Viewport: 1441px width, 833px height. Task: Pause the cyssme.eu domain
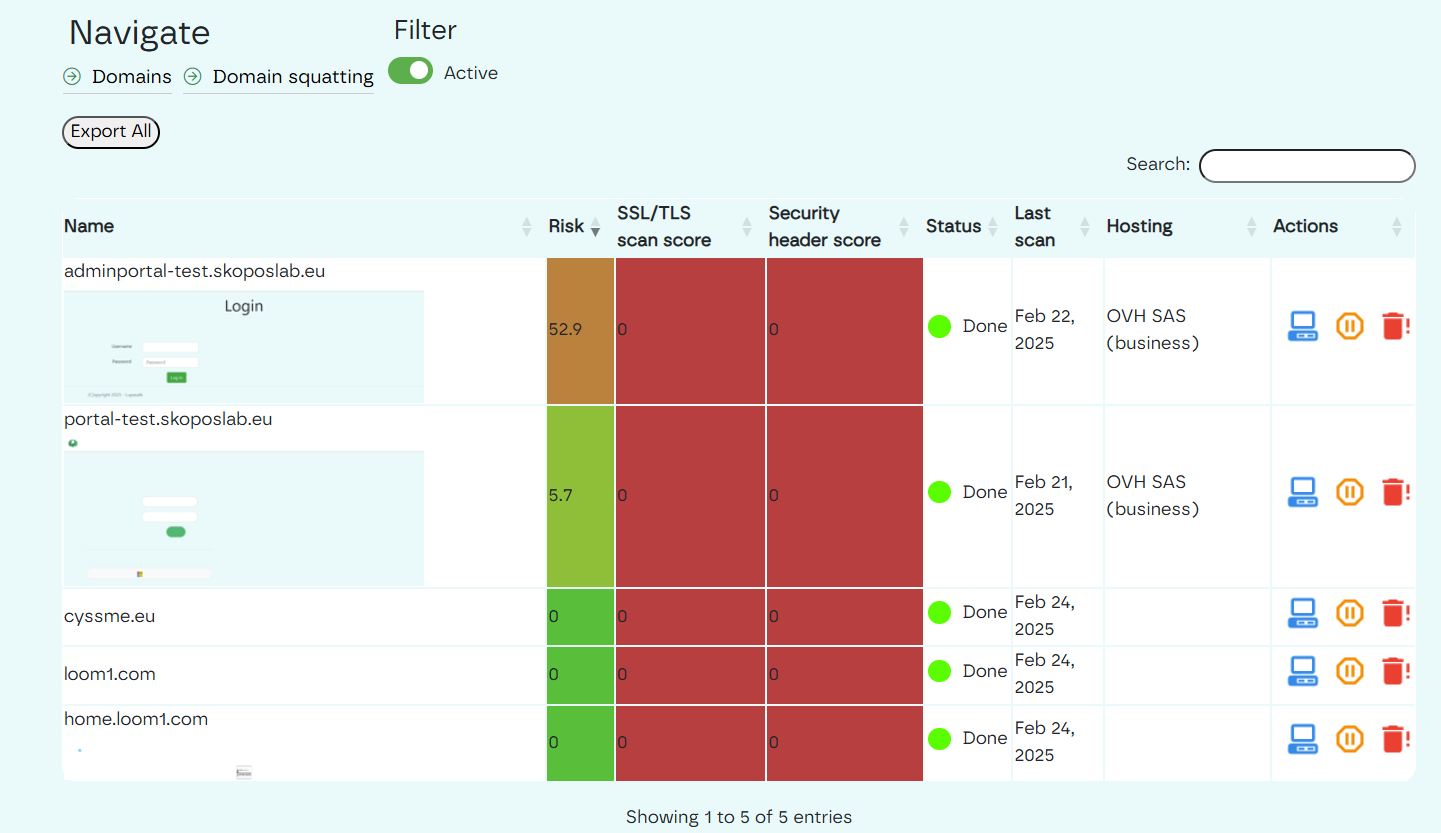click(1350, 612)
